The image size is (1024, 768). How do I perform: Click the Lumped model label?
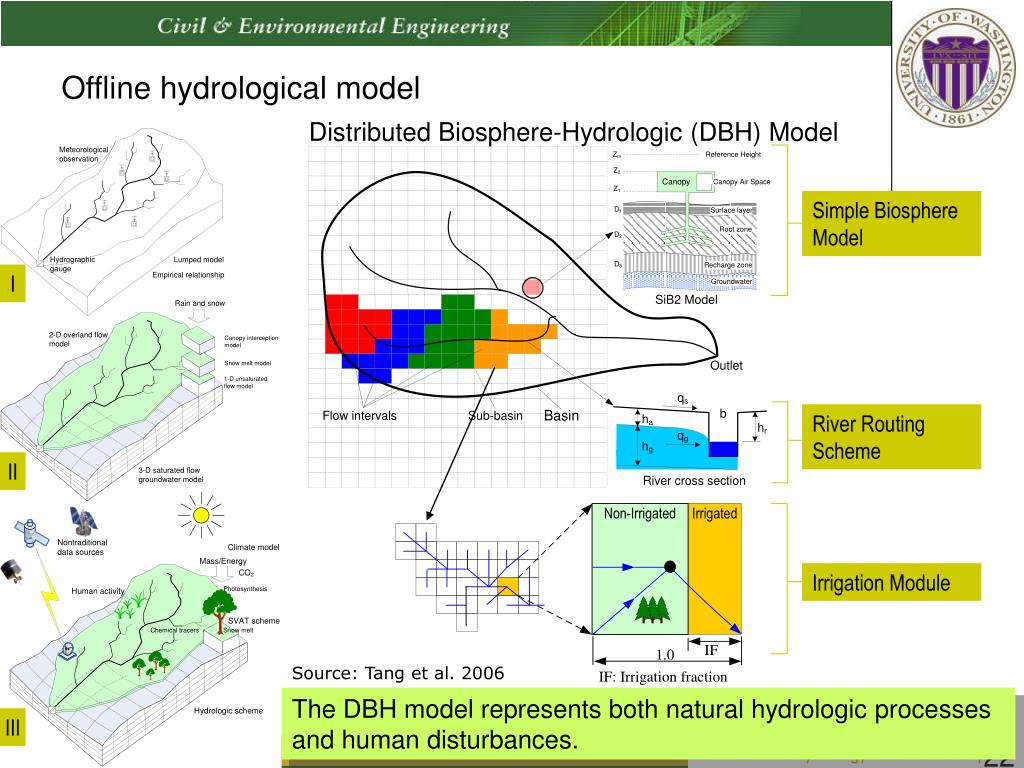tap(199, 260)
